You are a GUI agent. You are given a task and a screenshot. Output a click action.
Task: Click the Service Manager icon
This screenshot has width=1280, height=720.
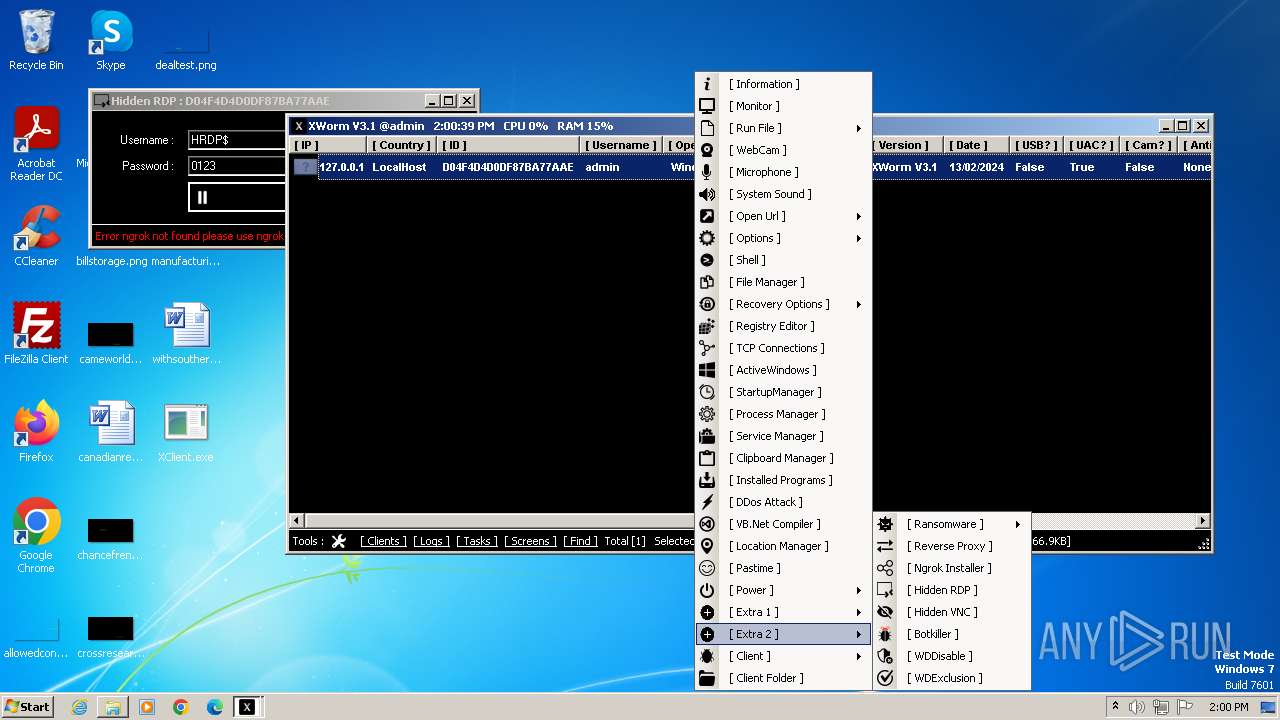coord(707,436)
